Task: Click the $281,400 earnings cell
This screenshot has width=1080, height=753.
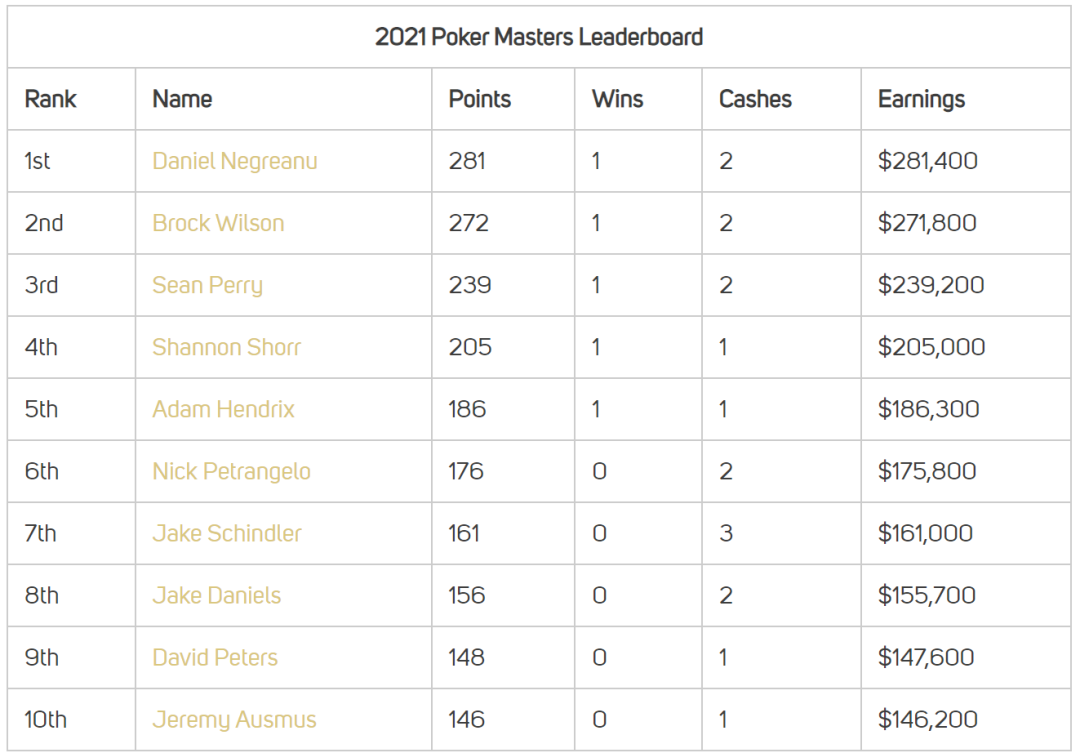Action: pos(927,161)
